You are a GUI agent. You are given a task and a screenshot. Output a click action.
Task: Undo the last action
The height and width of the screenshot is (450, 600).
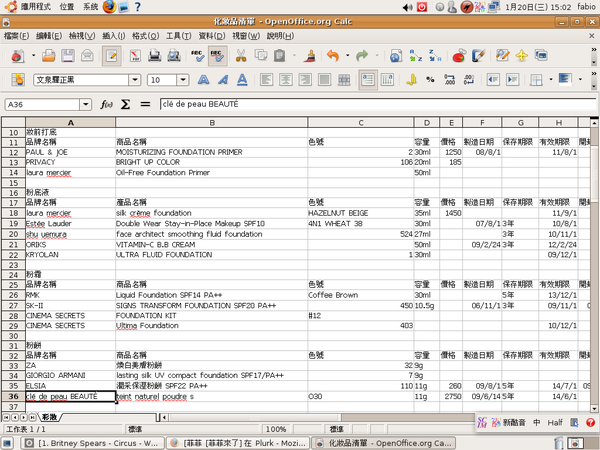(333, 56)
